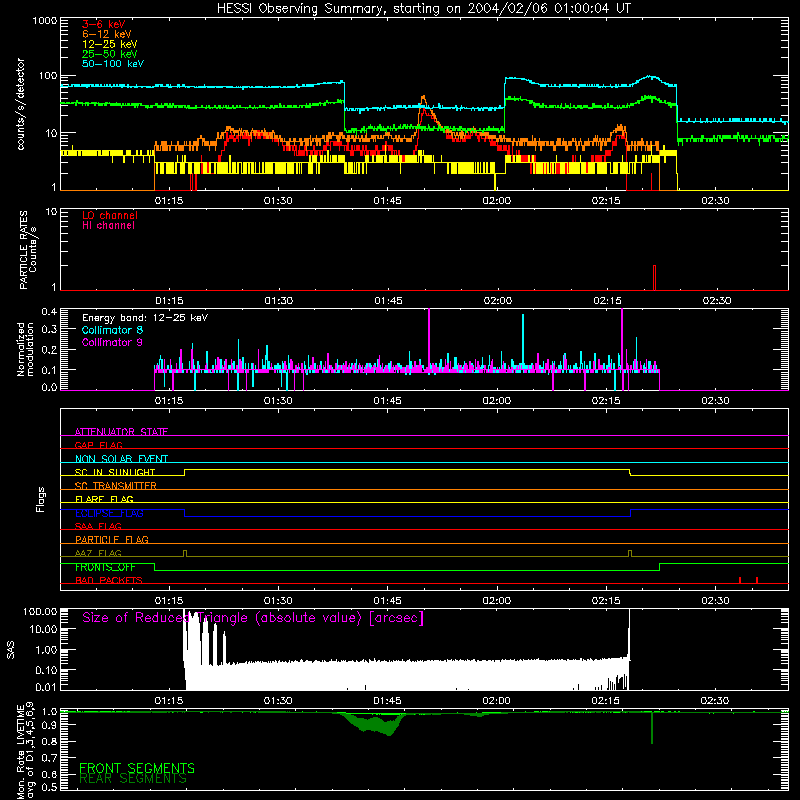Viewport: 800px width, 800px height.
Task: Click the '0.4' tick on modulation axis
Action: (x=49, y=312)
